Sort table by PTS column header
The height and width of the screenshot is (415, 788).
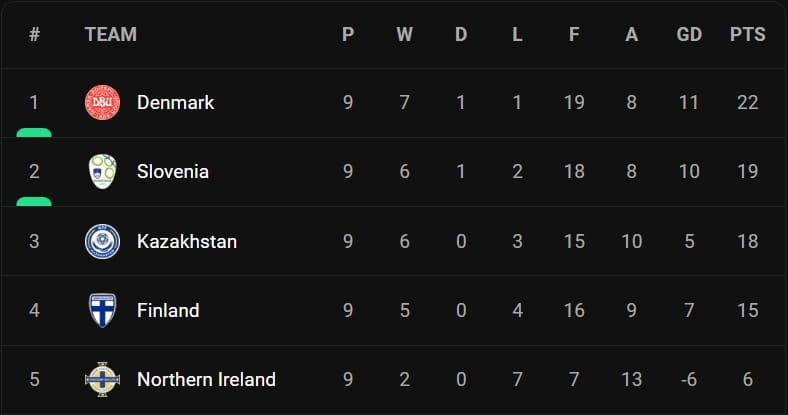[x=747, y=34]
